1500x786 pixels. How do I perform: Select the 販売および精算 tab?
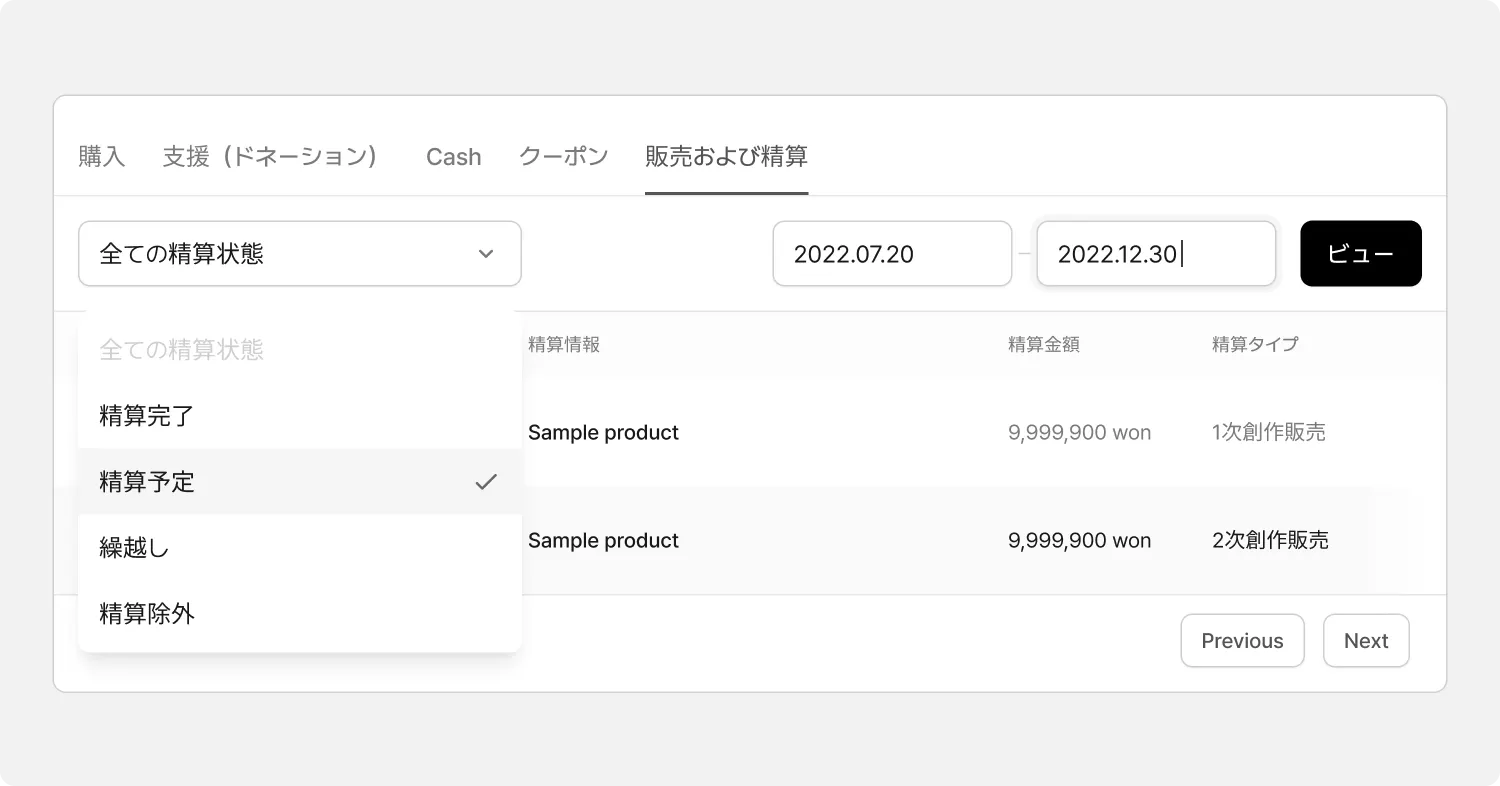click(x=726, y=157)
